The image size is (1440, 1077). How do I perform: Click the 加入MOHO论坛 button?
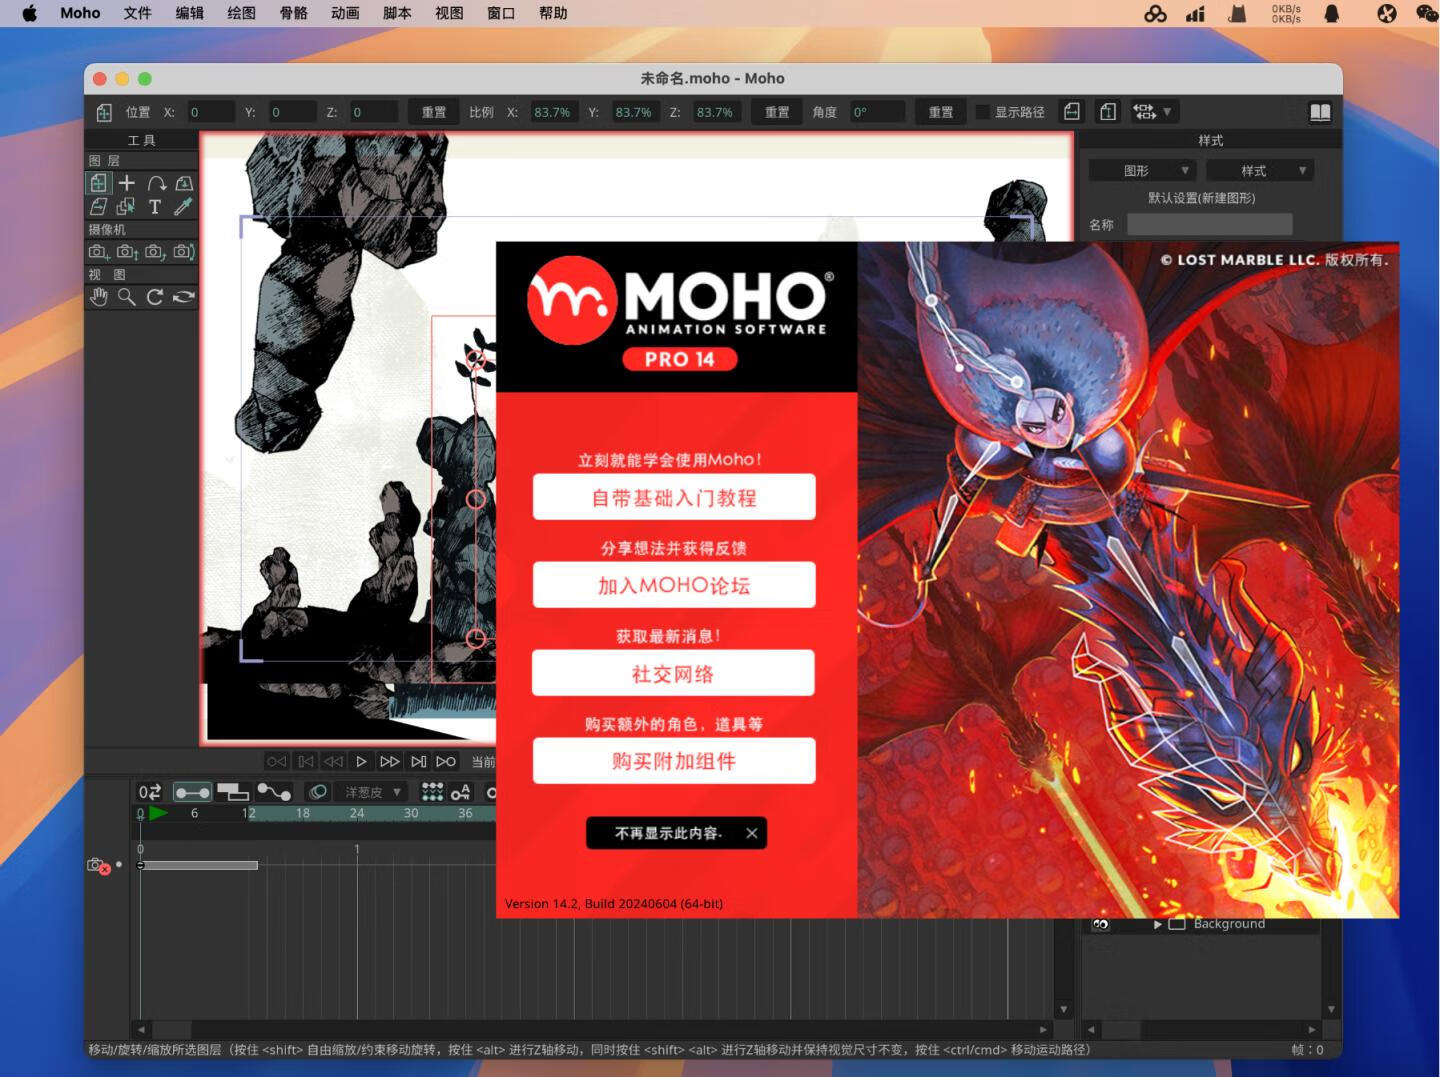675,585
